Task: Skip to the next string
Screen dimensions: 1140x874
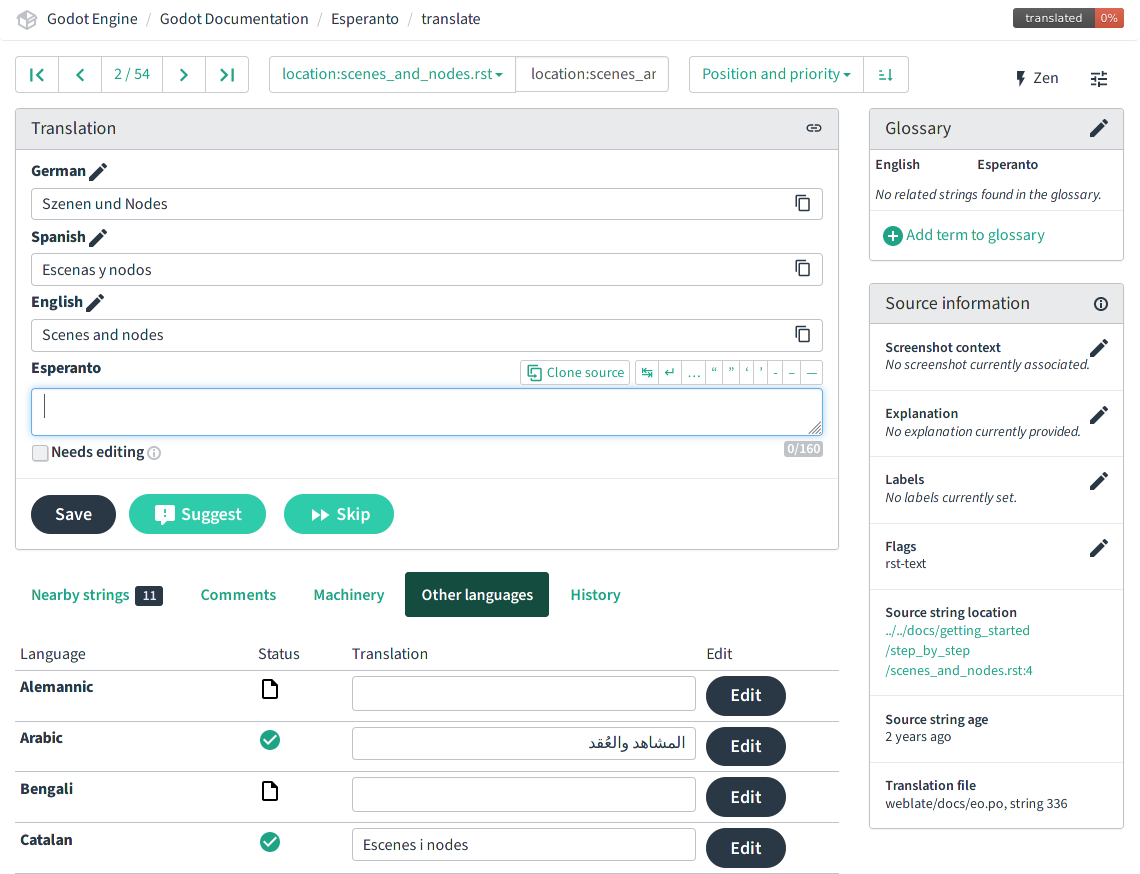Action: point(339,514)
